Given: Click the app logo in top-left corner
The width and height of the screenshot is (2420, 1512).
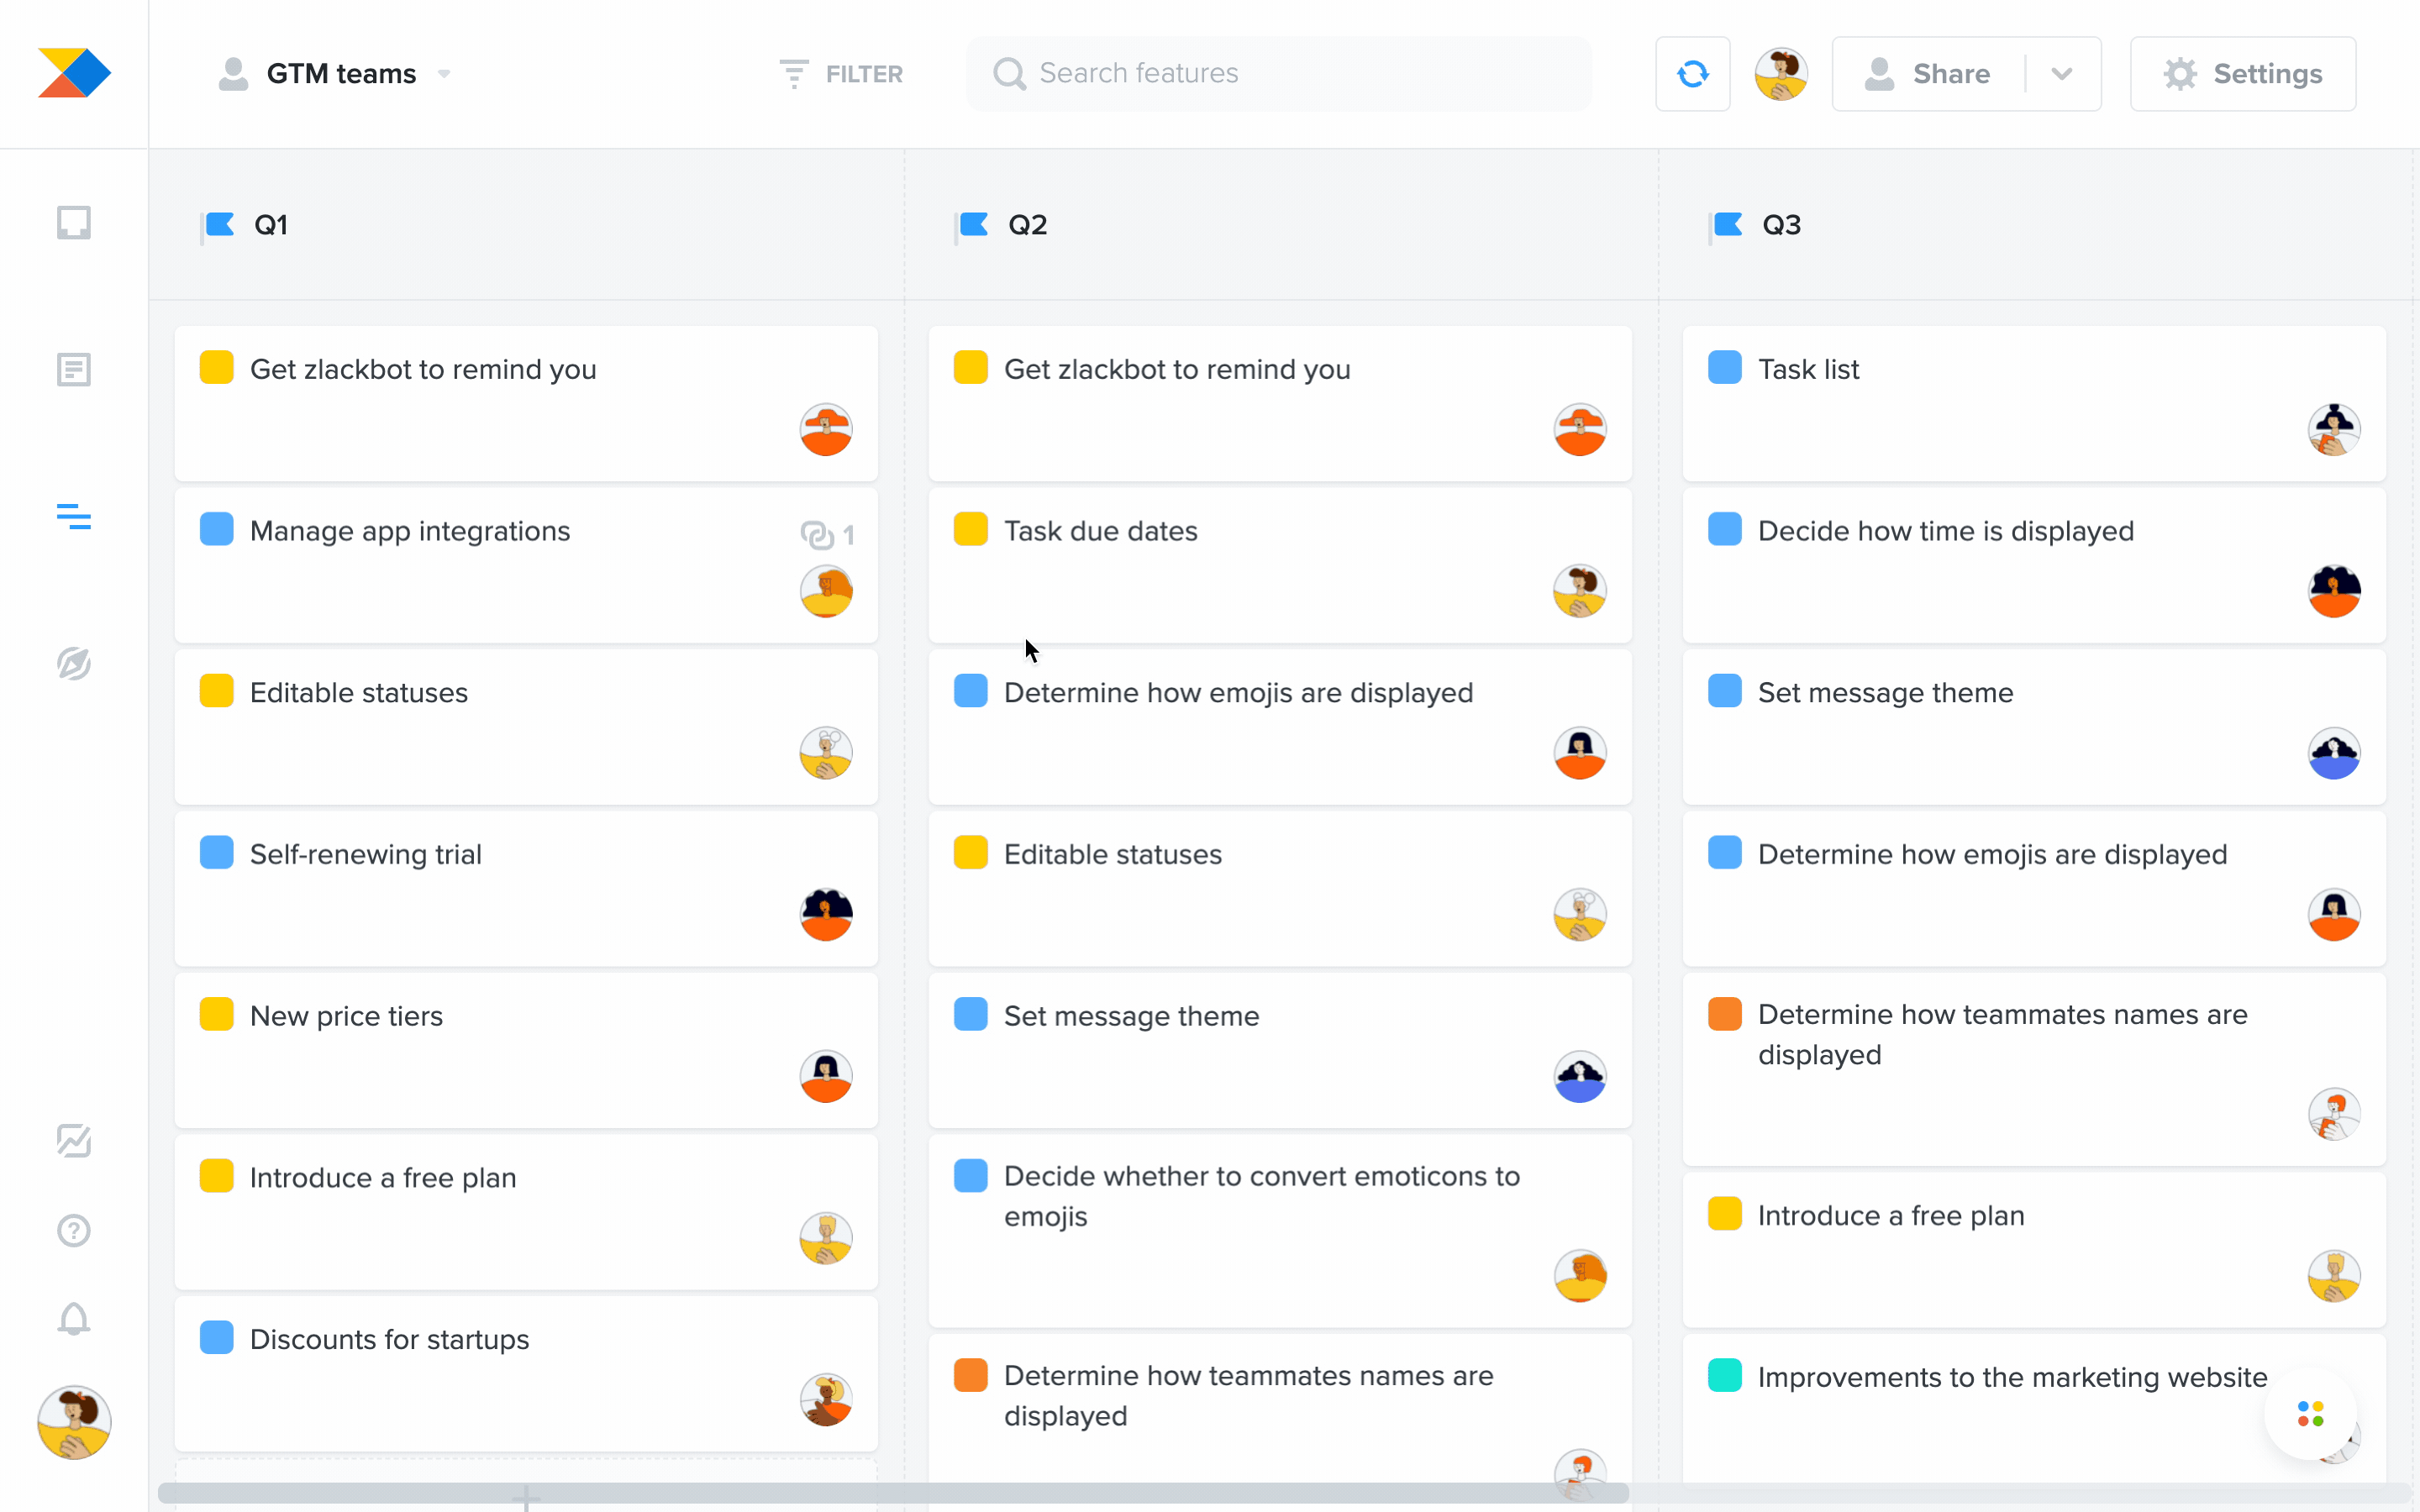Looking at the screenshot, I should coord(74,73).
